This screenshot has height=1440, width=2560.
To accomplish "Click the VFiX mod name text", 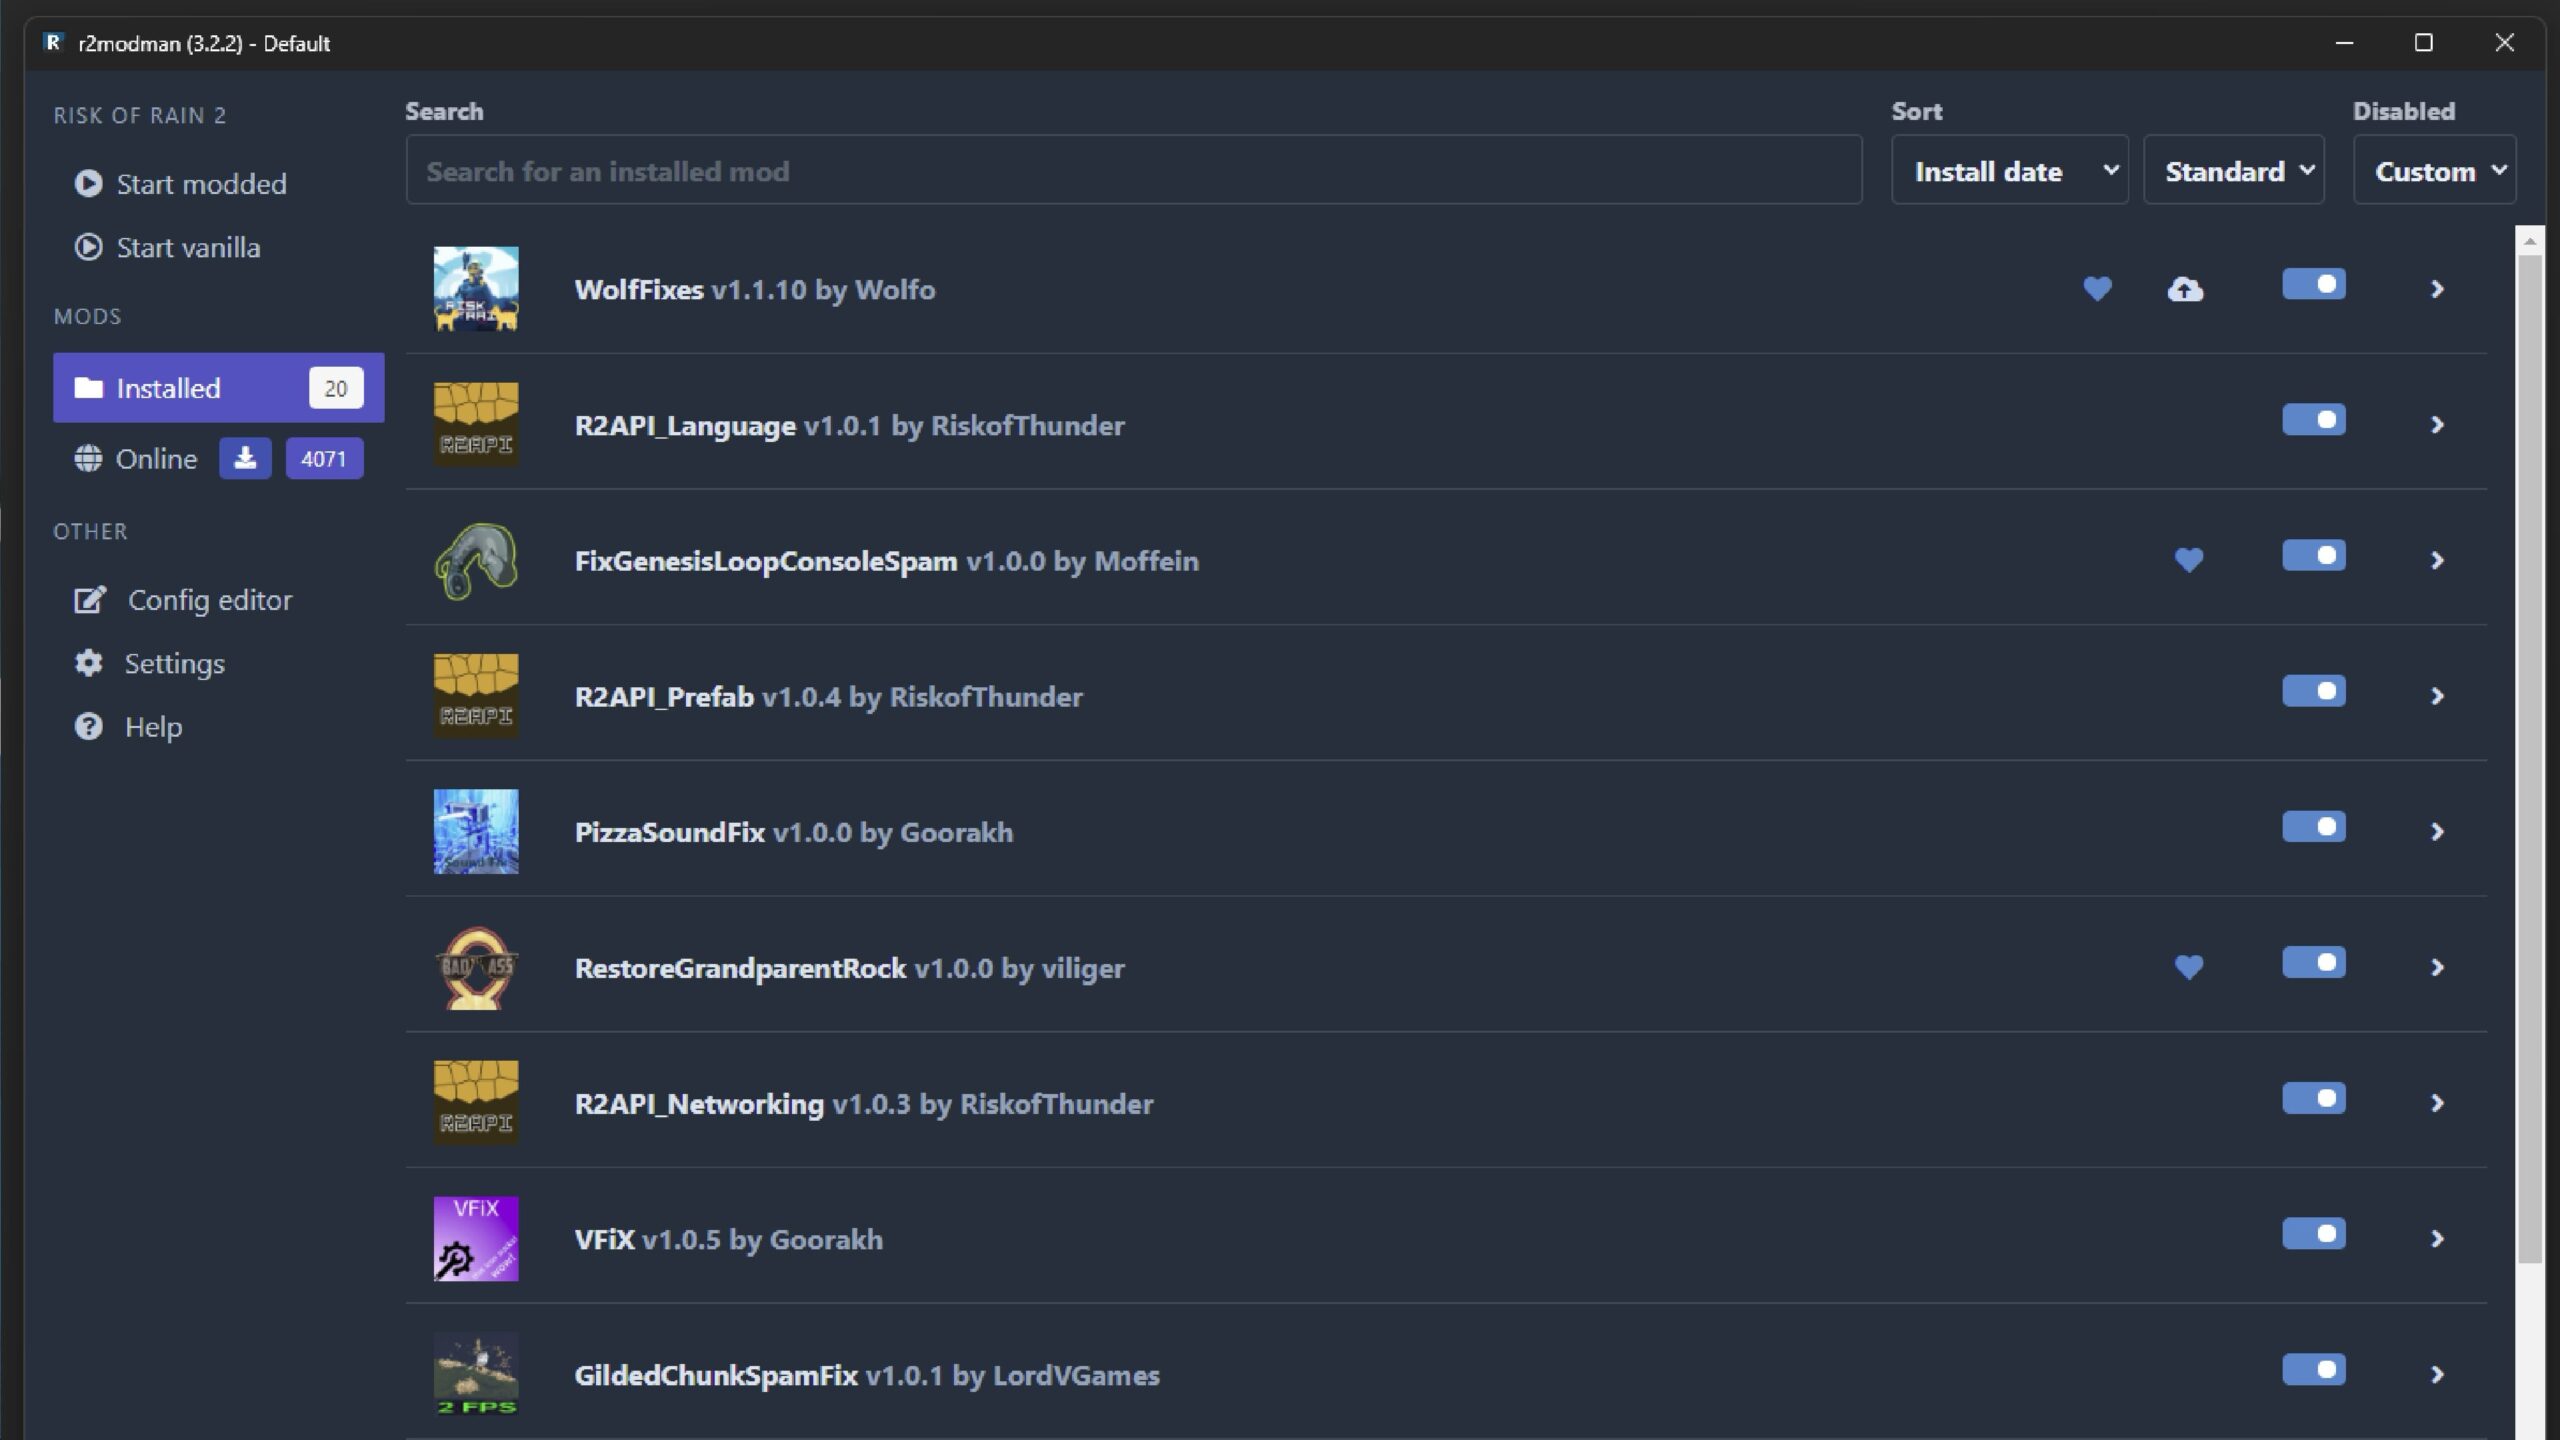I will click(604, 1239).
